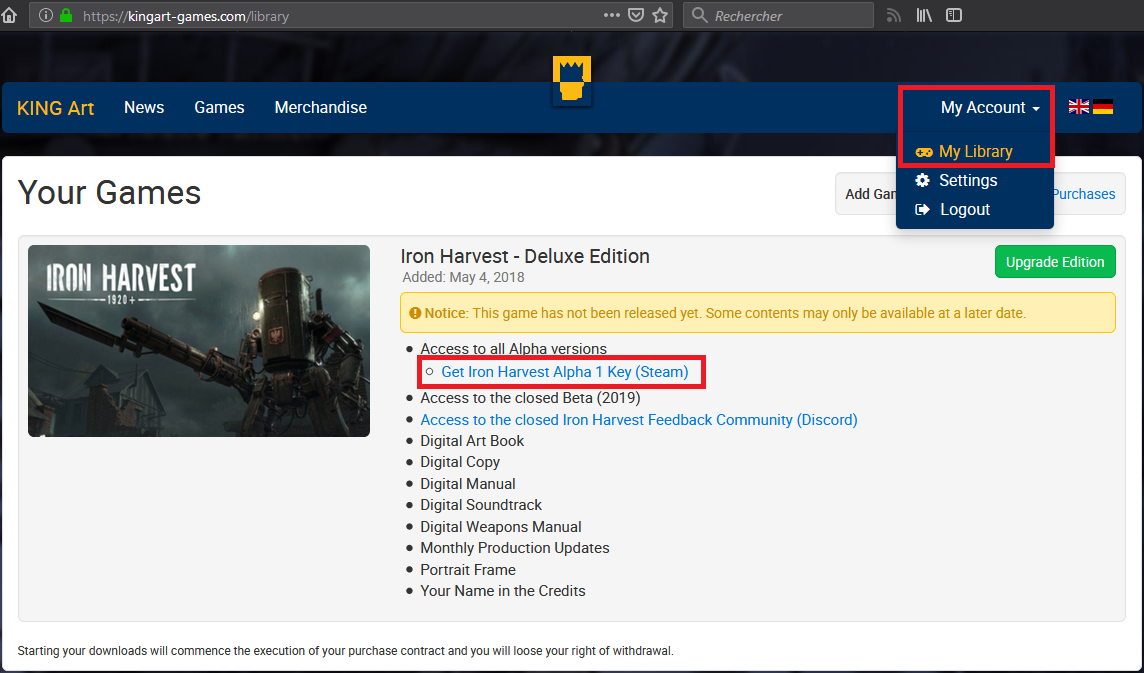Click the Added: May 4, 2018 text
1144x673 pixels.
click(x=463, y=277)
